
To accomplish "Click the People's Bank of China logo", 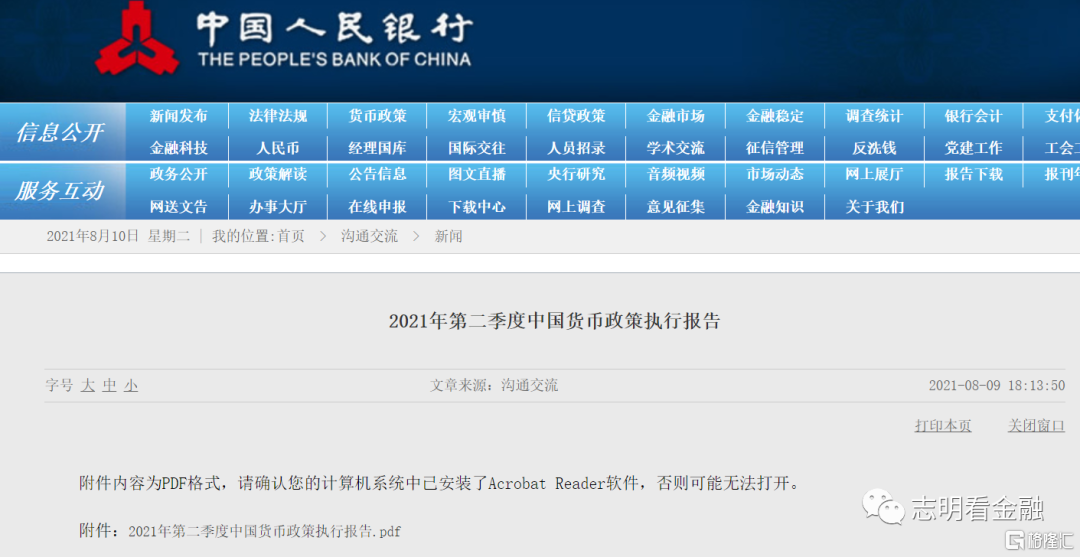I will (x=137, y=42).
